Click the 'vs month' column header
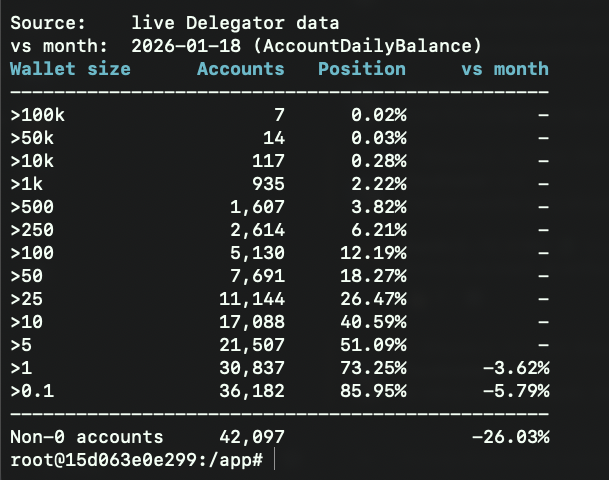The width and height of the screenshot is (609, 480). [505, 69]
